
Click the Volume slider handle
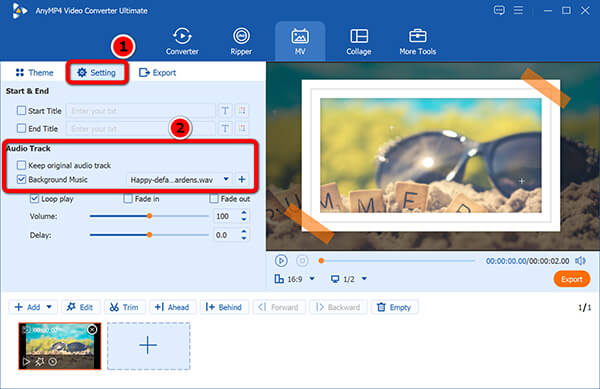150,216
